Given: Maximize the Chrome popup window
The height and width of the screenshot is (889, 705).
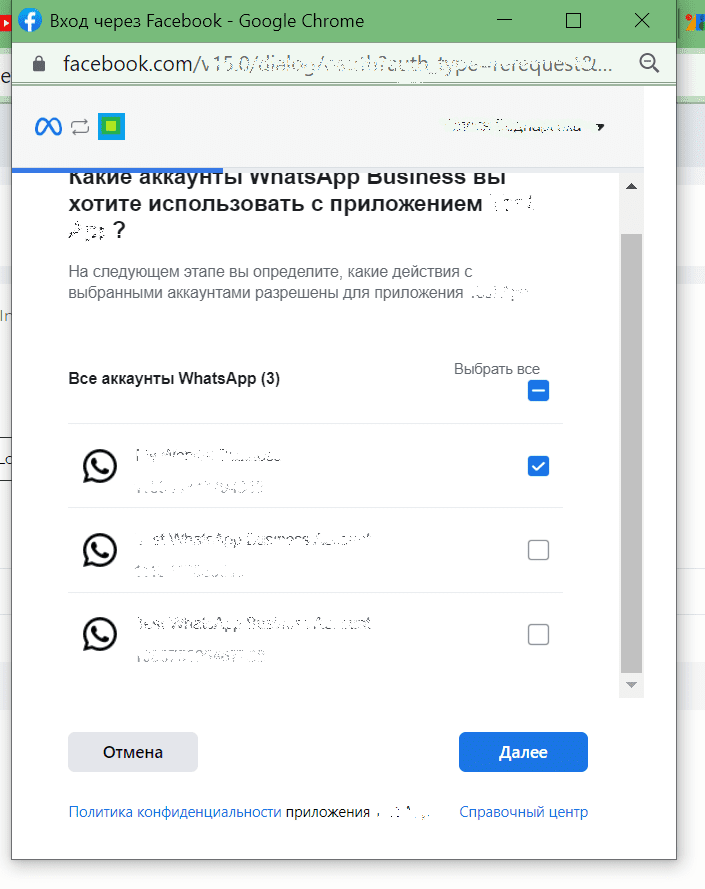Looking at the screenshot, I should [x=573, y=21].
